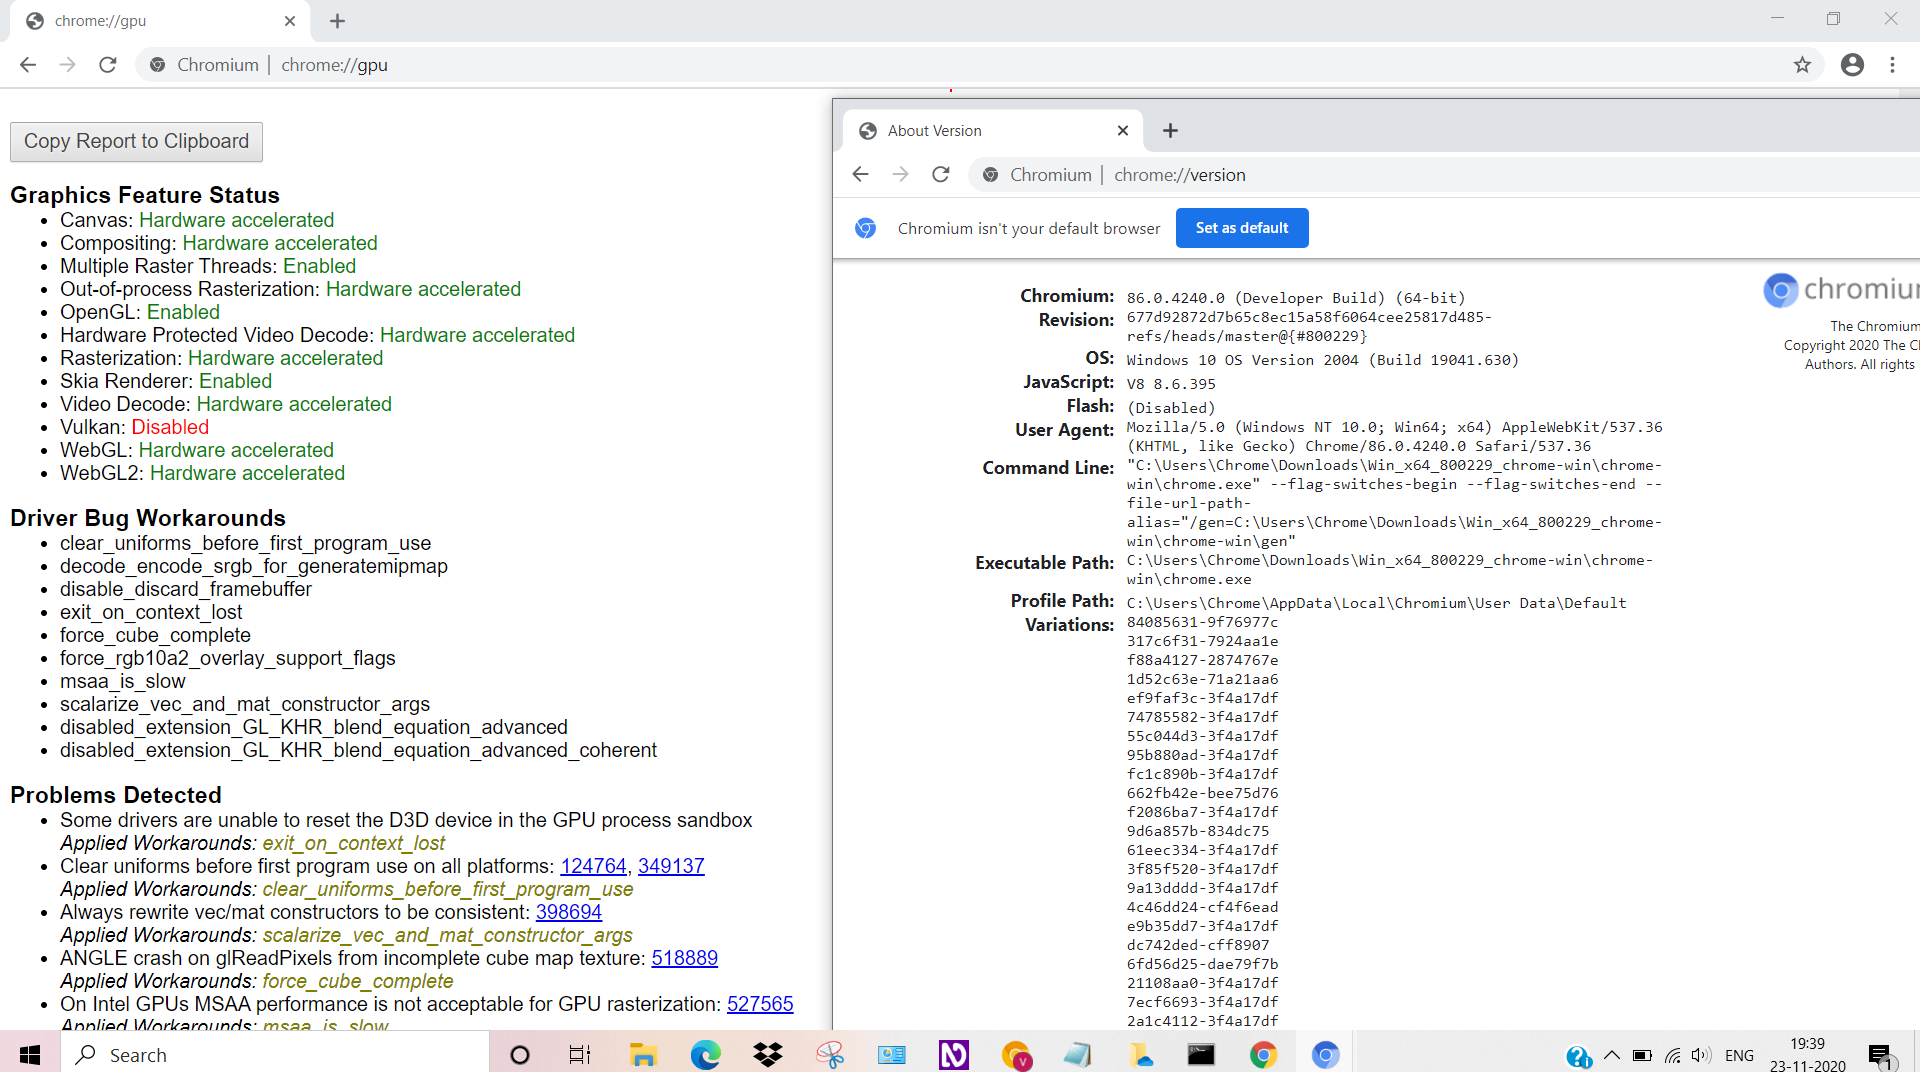The height and width of the screenshot is (1072, 1920).
Task: Click the JavaScript V8 8.6.395 value
Action: point(1171,384)
